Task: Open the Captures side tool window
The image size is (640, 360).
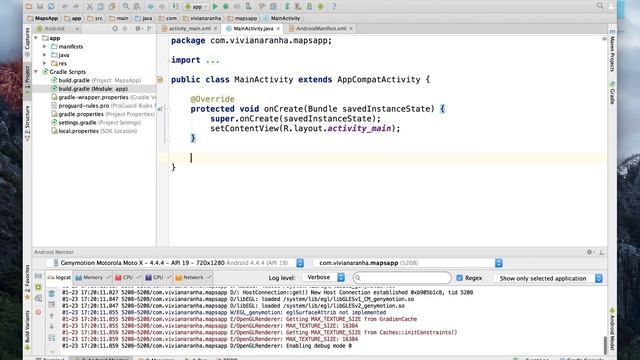Action: point(27,42)
